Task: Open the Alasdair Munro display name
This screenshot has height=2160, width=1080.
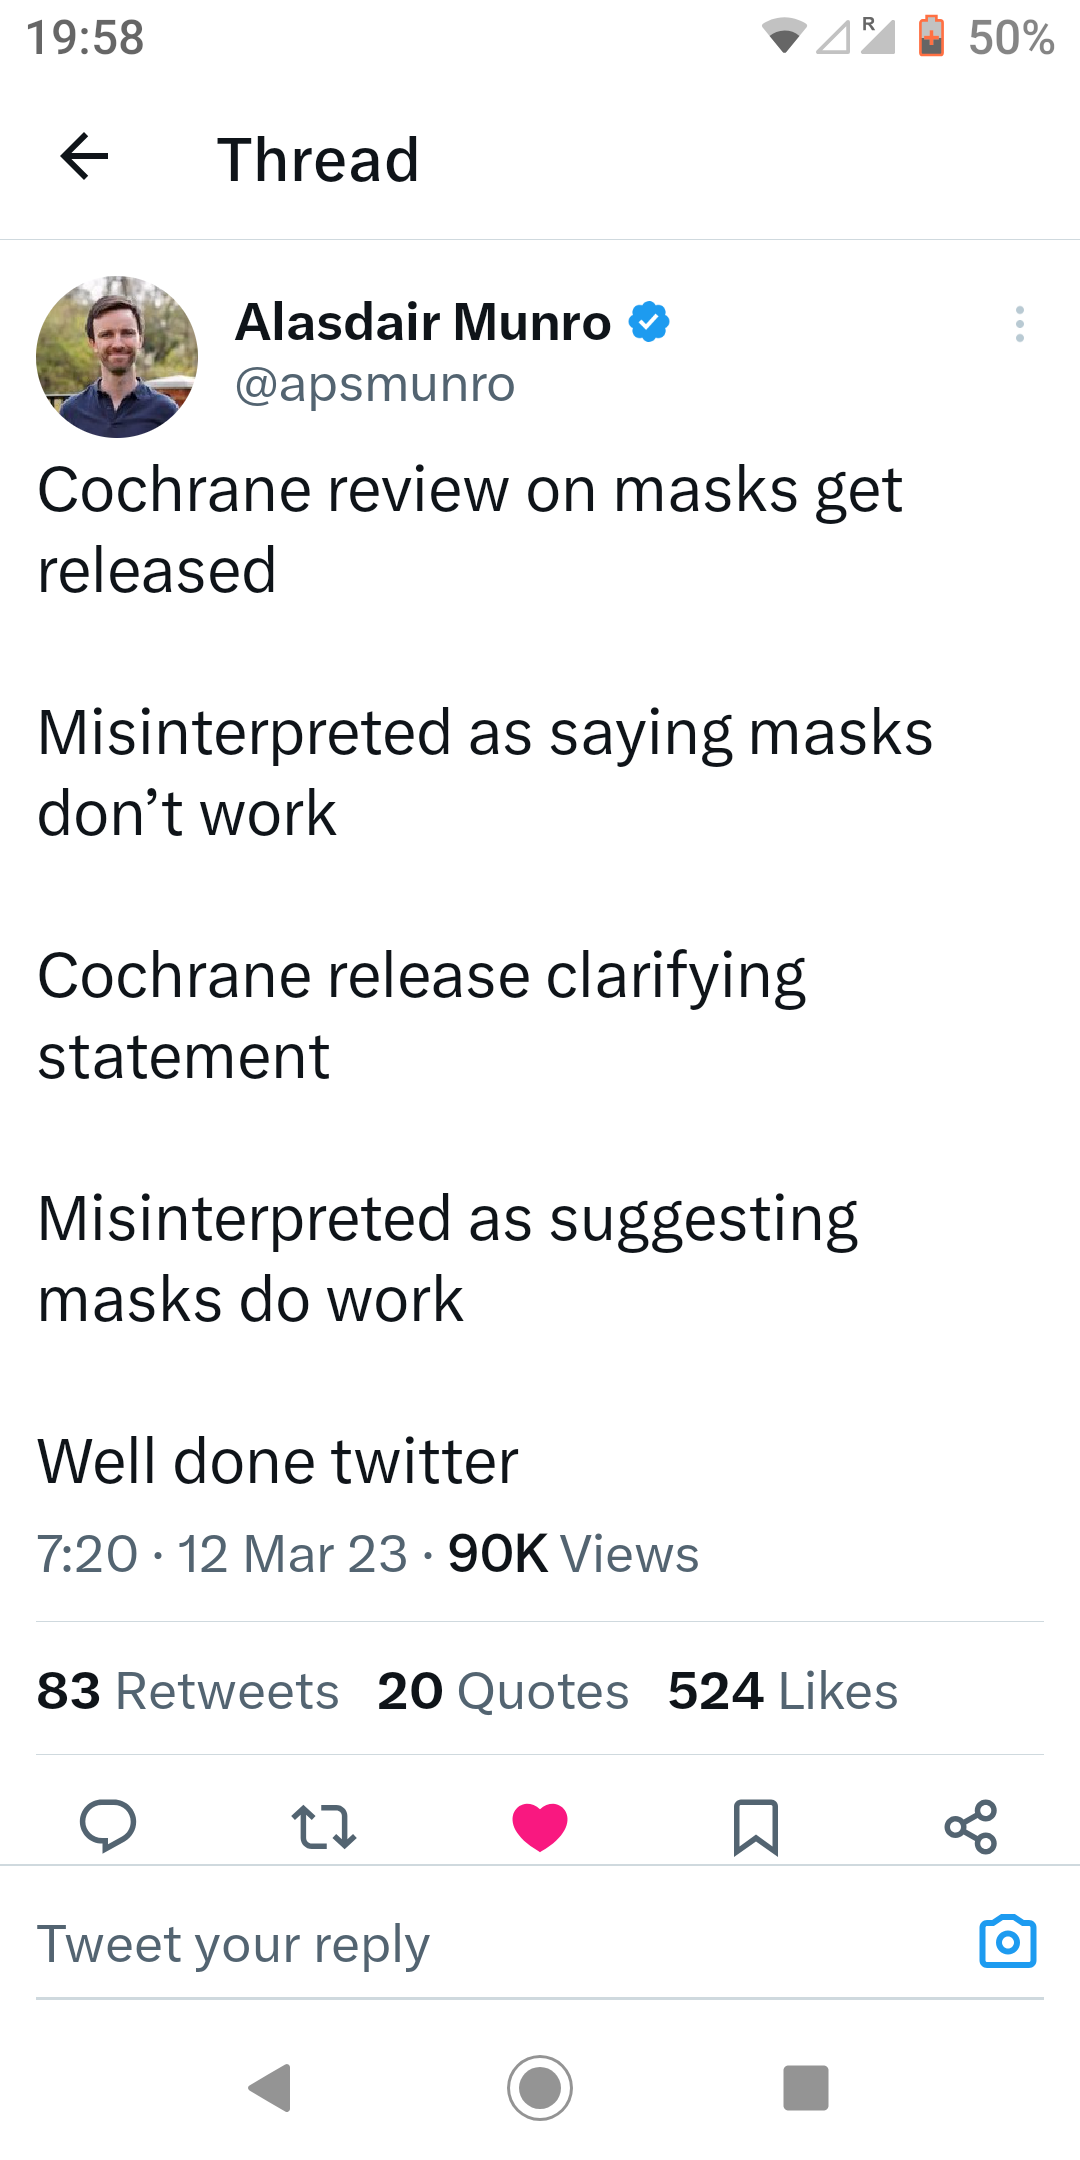Action: pyautogui.click(x=423, y=322)
